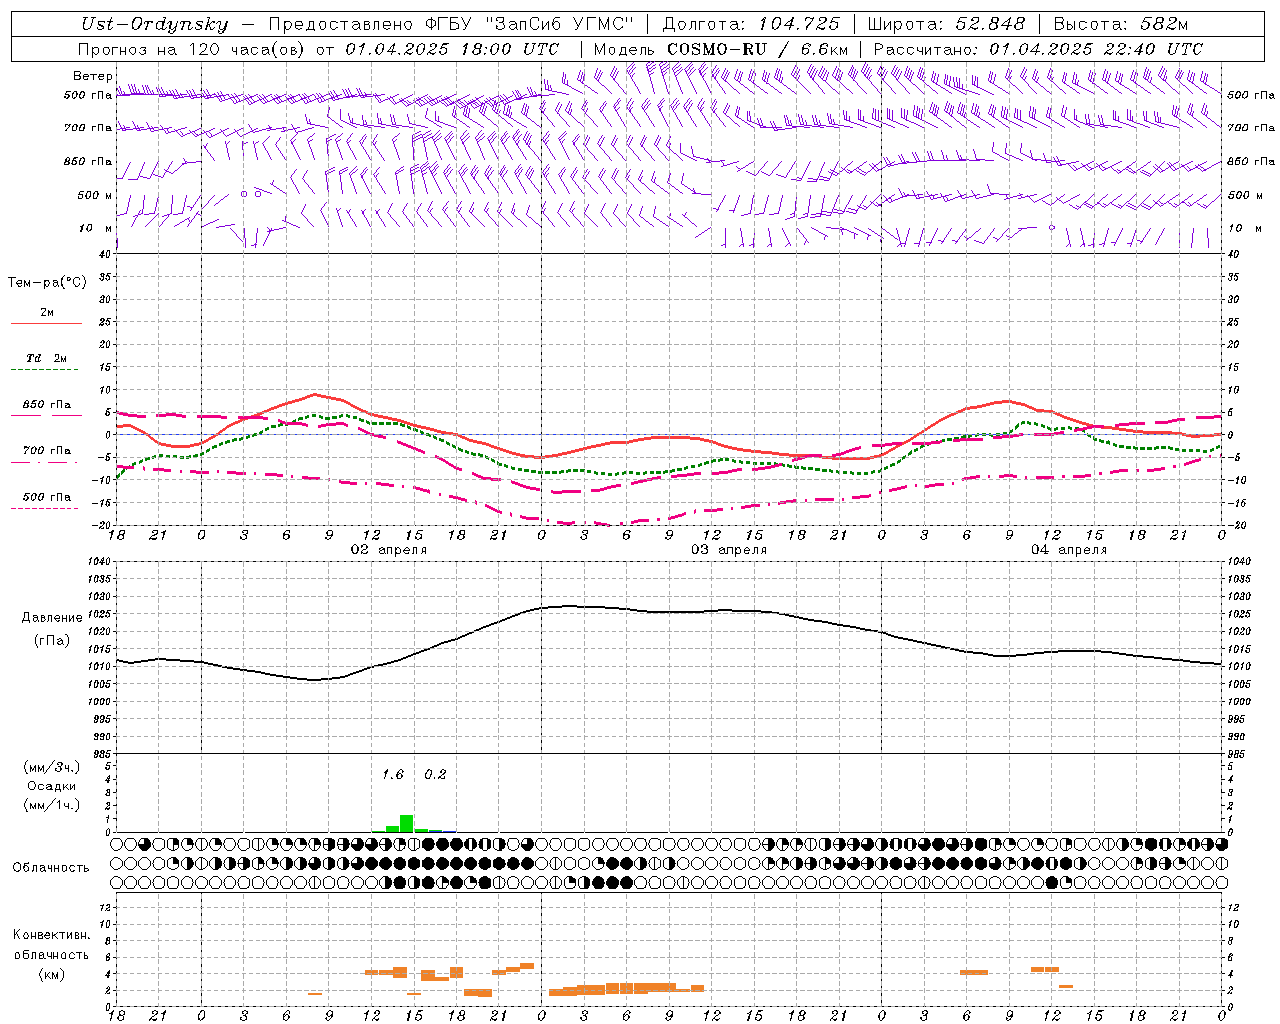Select the Облачность cloud cover label
The width and height of the screenshot is (1280, 1024).
[x=51, y=868]
